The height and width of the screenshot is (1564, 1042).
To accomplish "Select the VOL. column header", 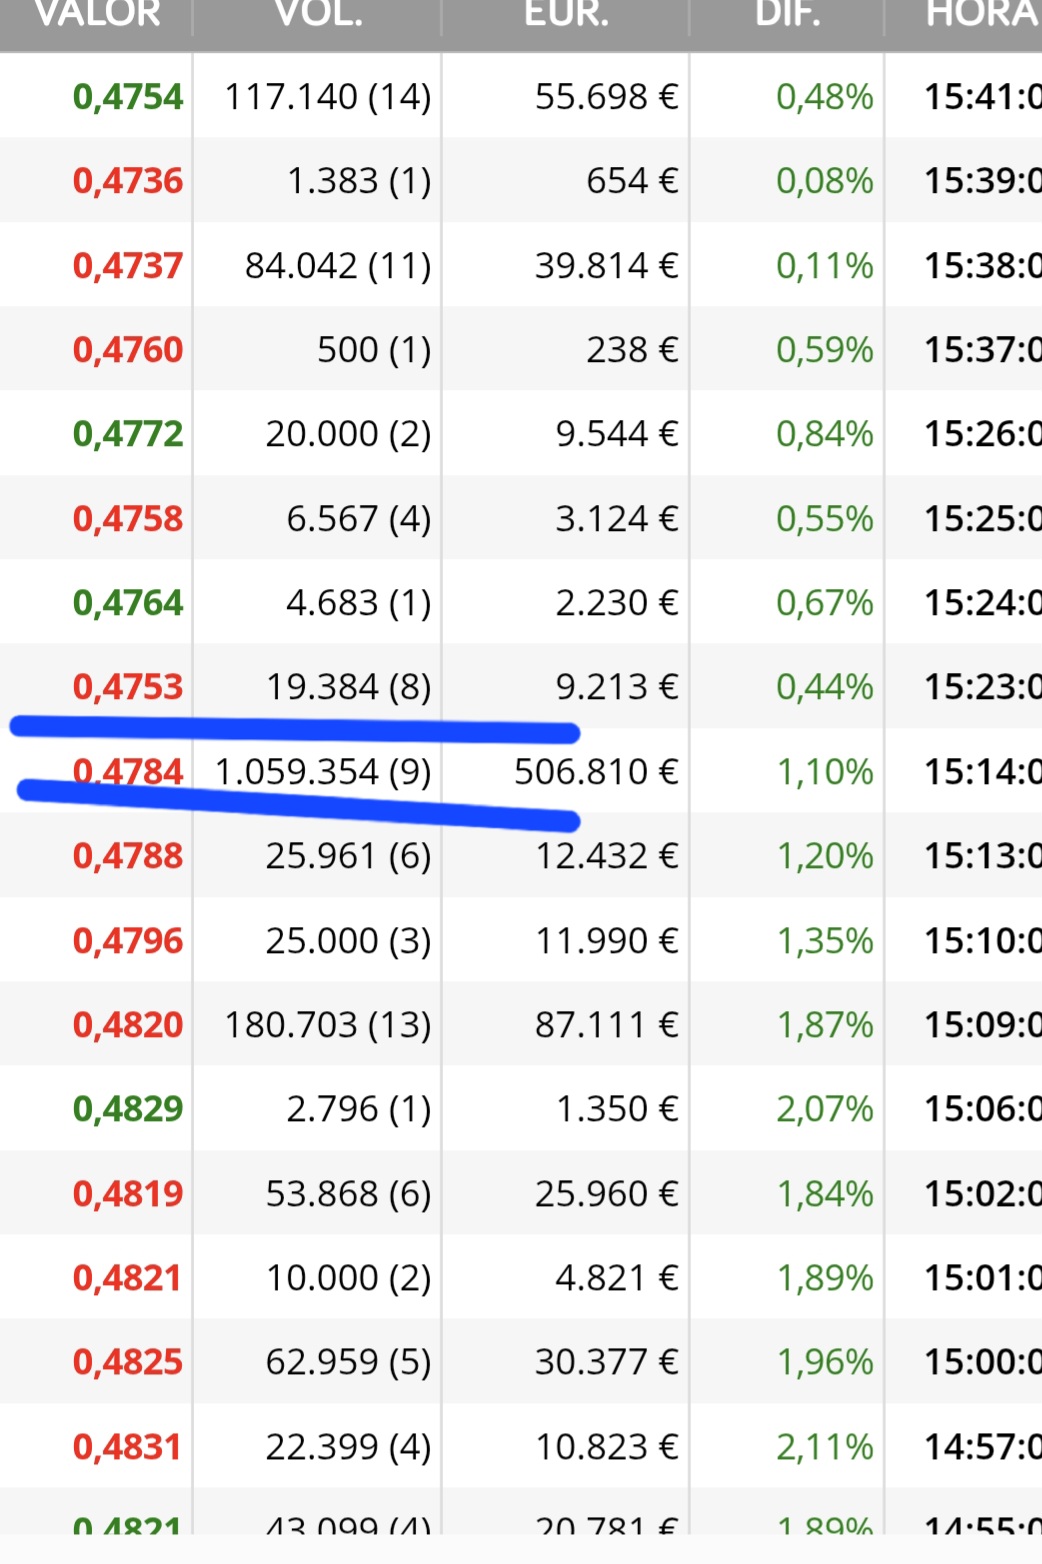I will (319, 14).
